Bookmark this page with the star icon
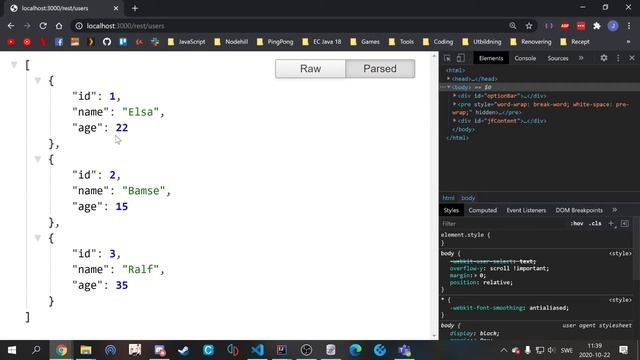The width and height of the screenshot is (640, 360). click(529, 26)
